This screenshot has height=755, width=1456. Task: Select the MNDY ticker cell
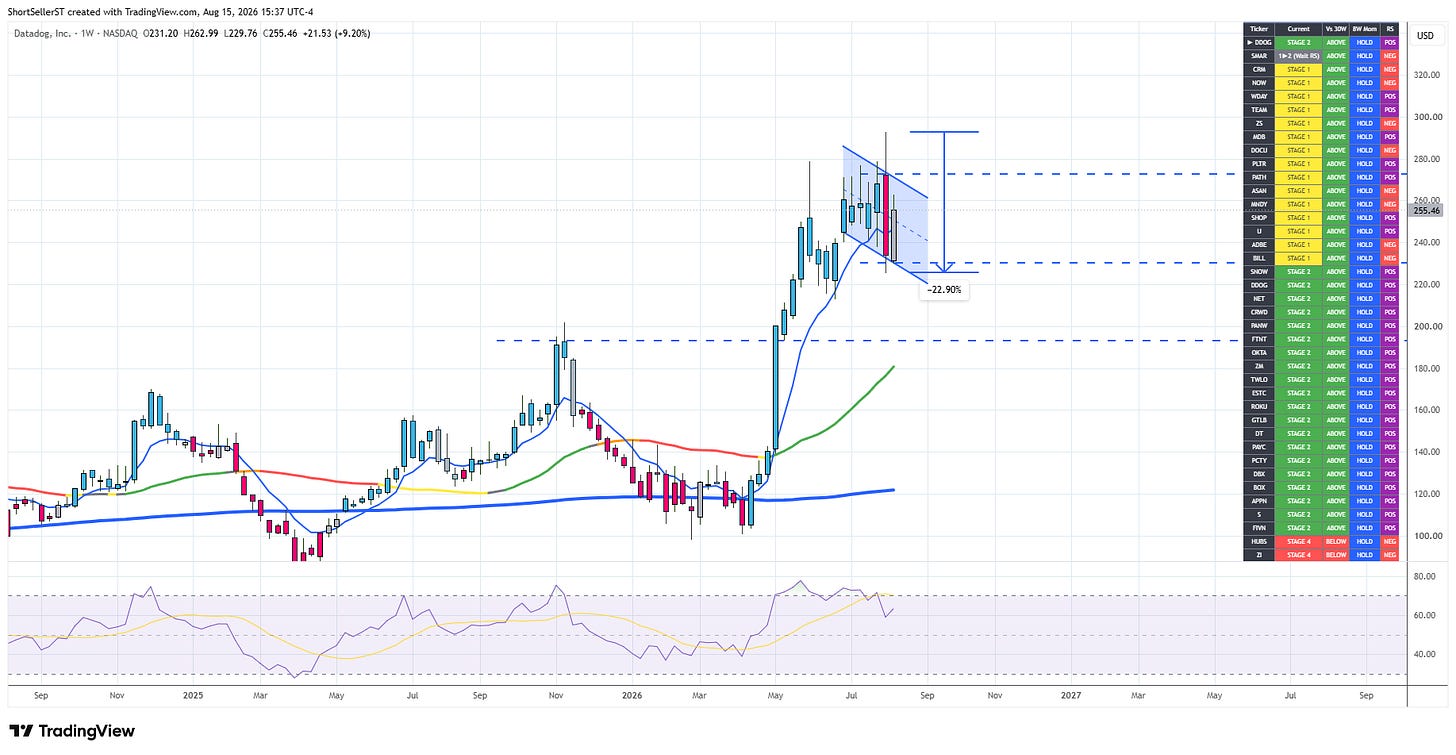1259,204
